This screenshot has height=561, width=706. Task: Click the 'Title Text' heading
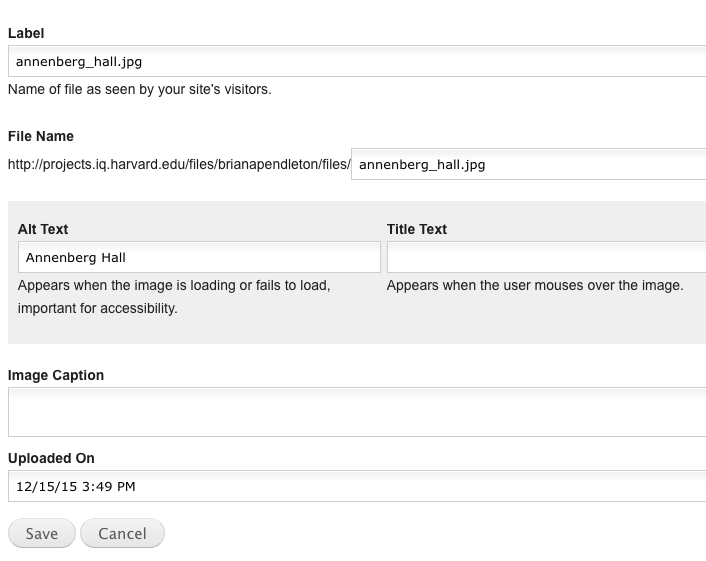tap(417, 229)
